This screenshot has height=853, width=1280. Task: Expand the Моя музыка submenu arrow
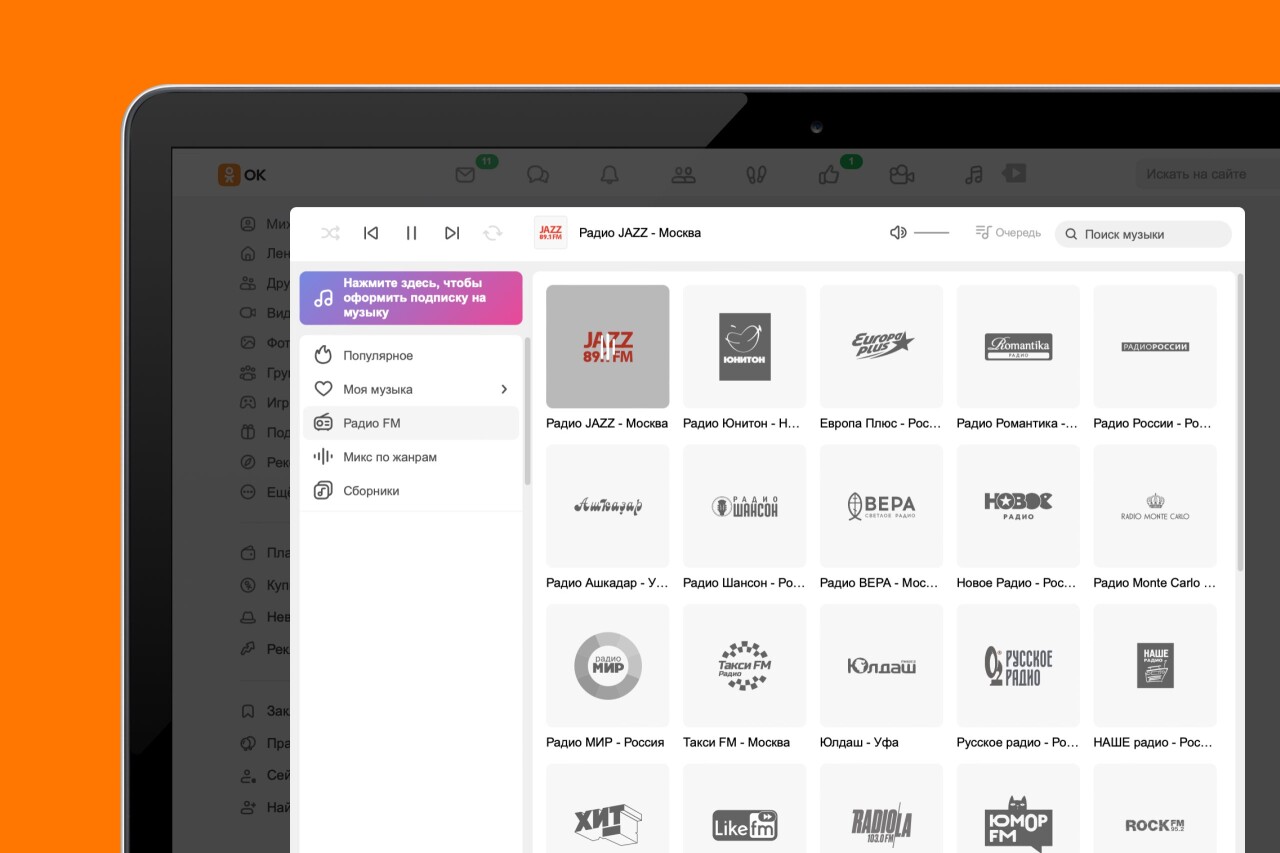[504, 390]
